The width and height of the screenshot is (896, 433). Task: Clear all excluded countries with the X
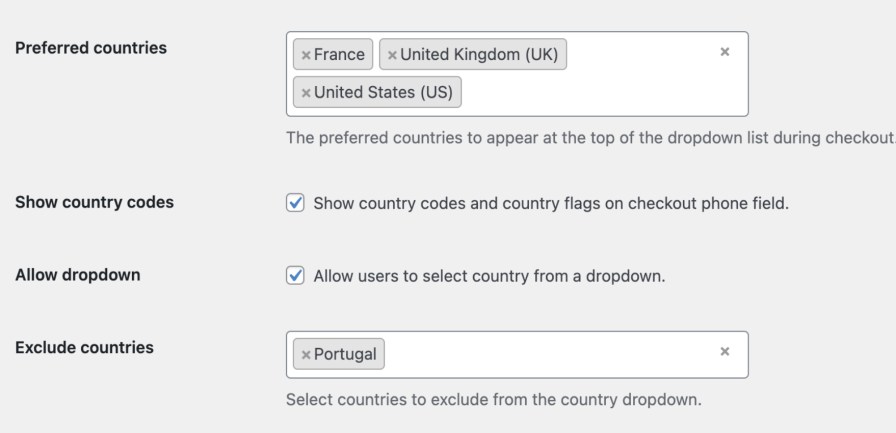click(x=725, y=352)
